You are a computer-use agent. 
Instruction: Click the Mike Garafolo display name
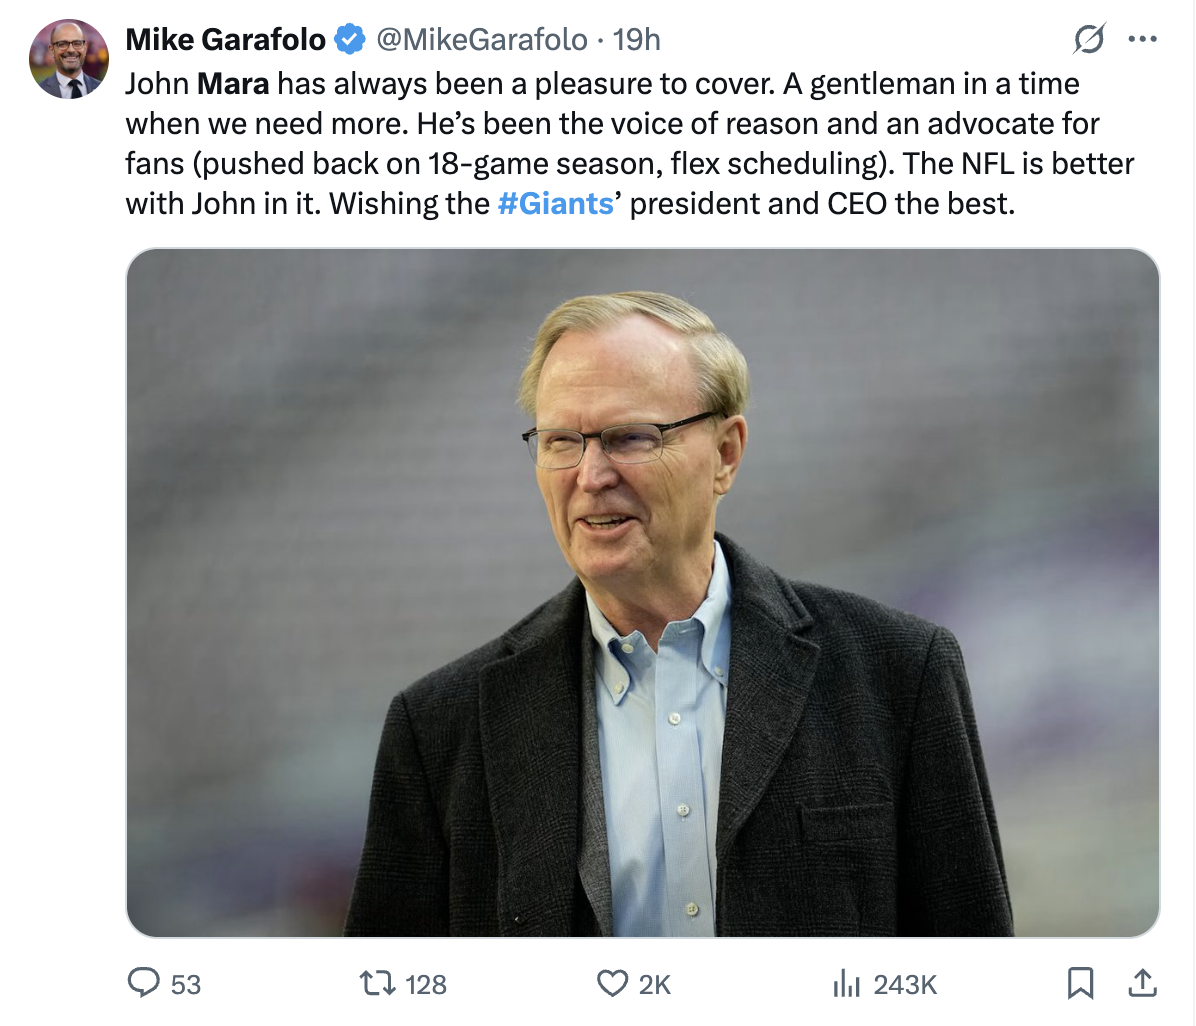(226, 40)
